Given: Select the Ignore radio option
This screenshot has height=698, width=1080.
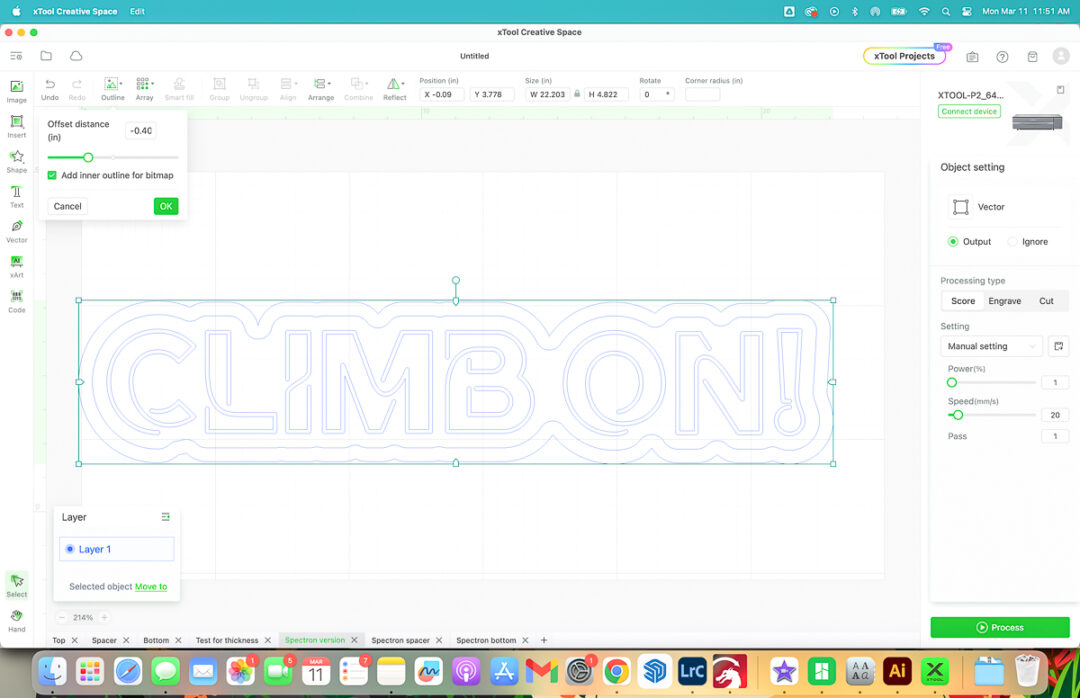Looking at the screenshot, I should (x=1013, y=242).
